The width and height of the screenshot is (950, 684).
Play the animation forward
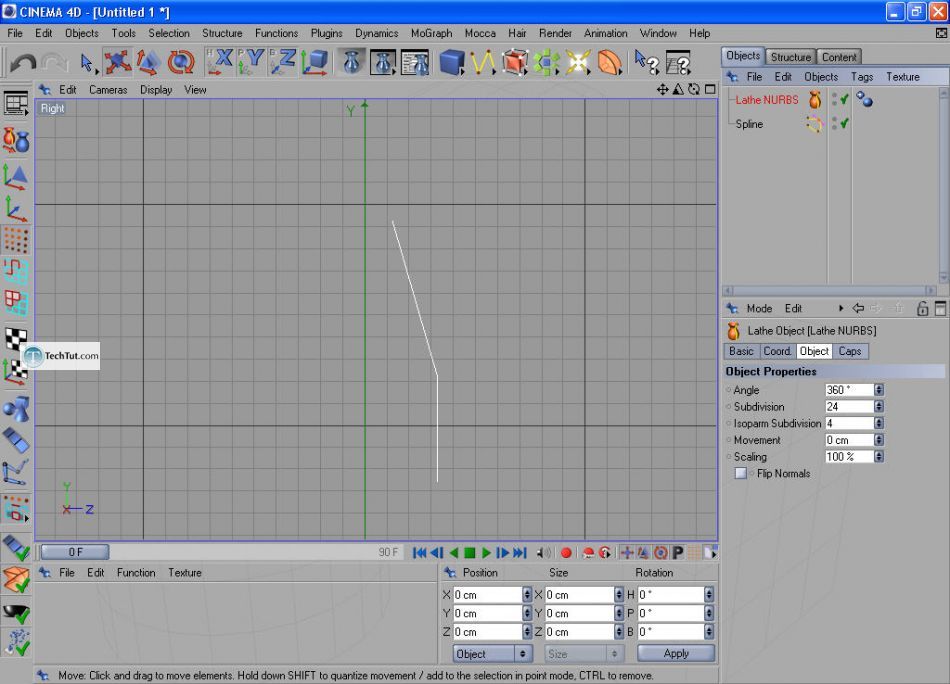[486, 553]
